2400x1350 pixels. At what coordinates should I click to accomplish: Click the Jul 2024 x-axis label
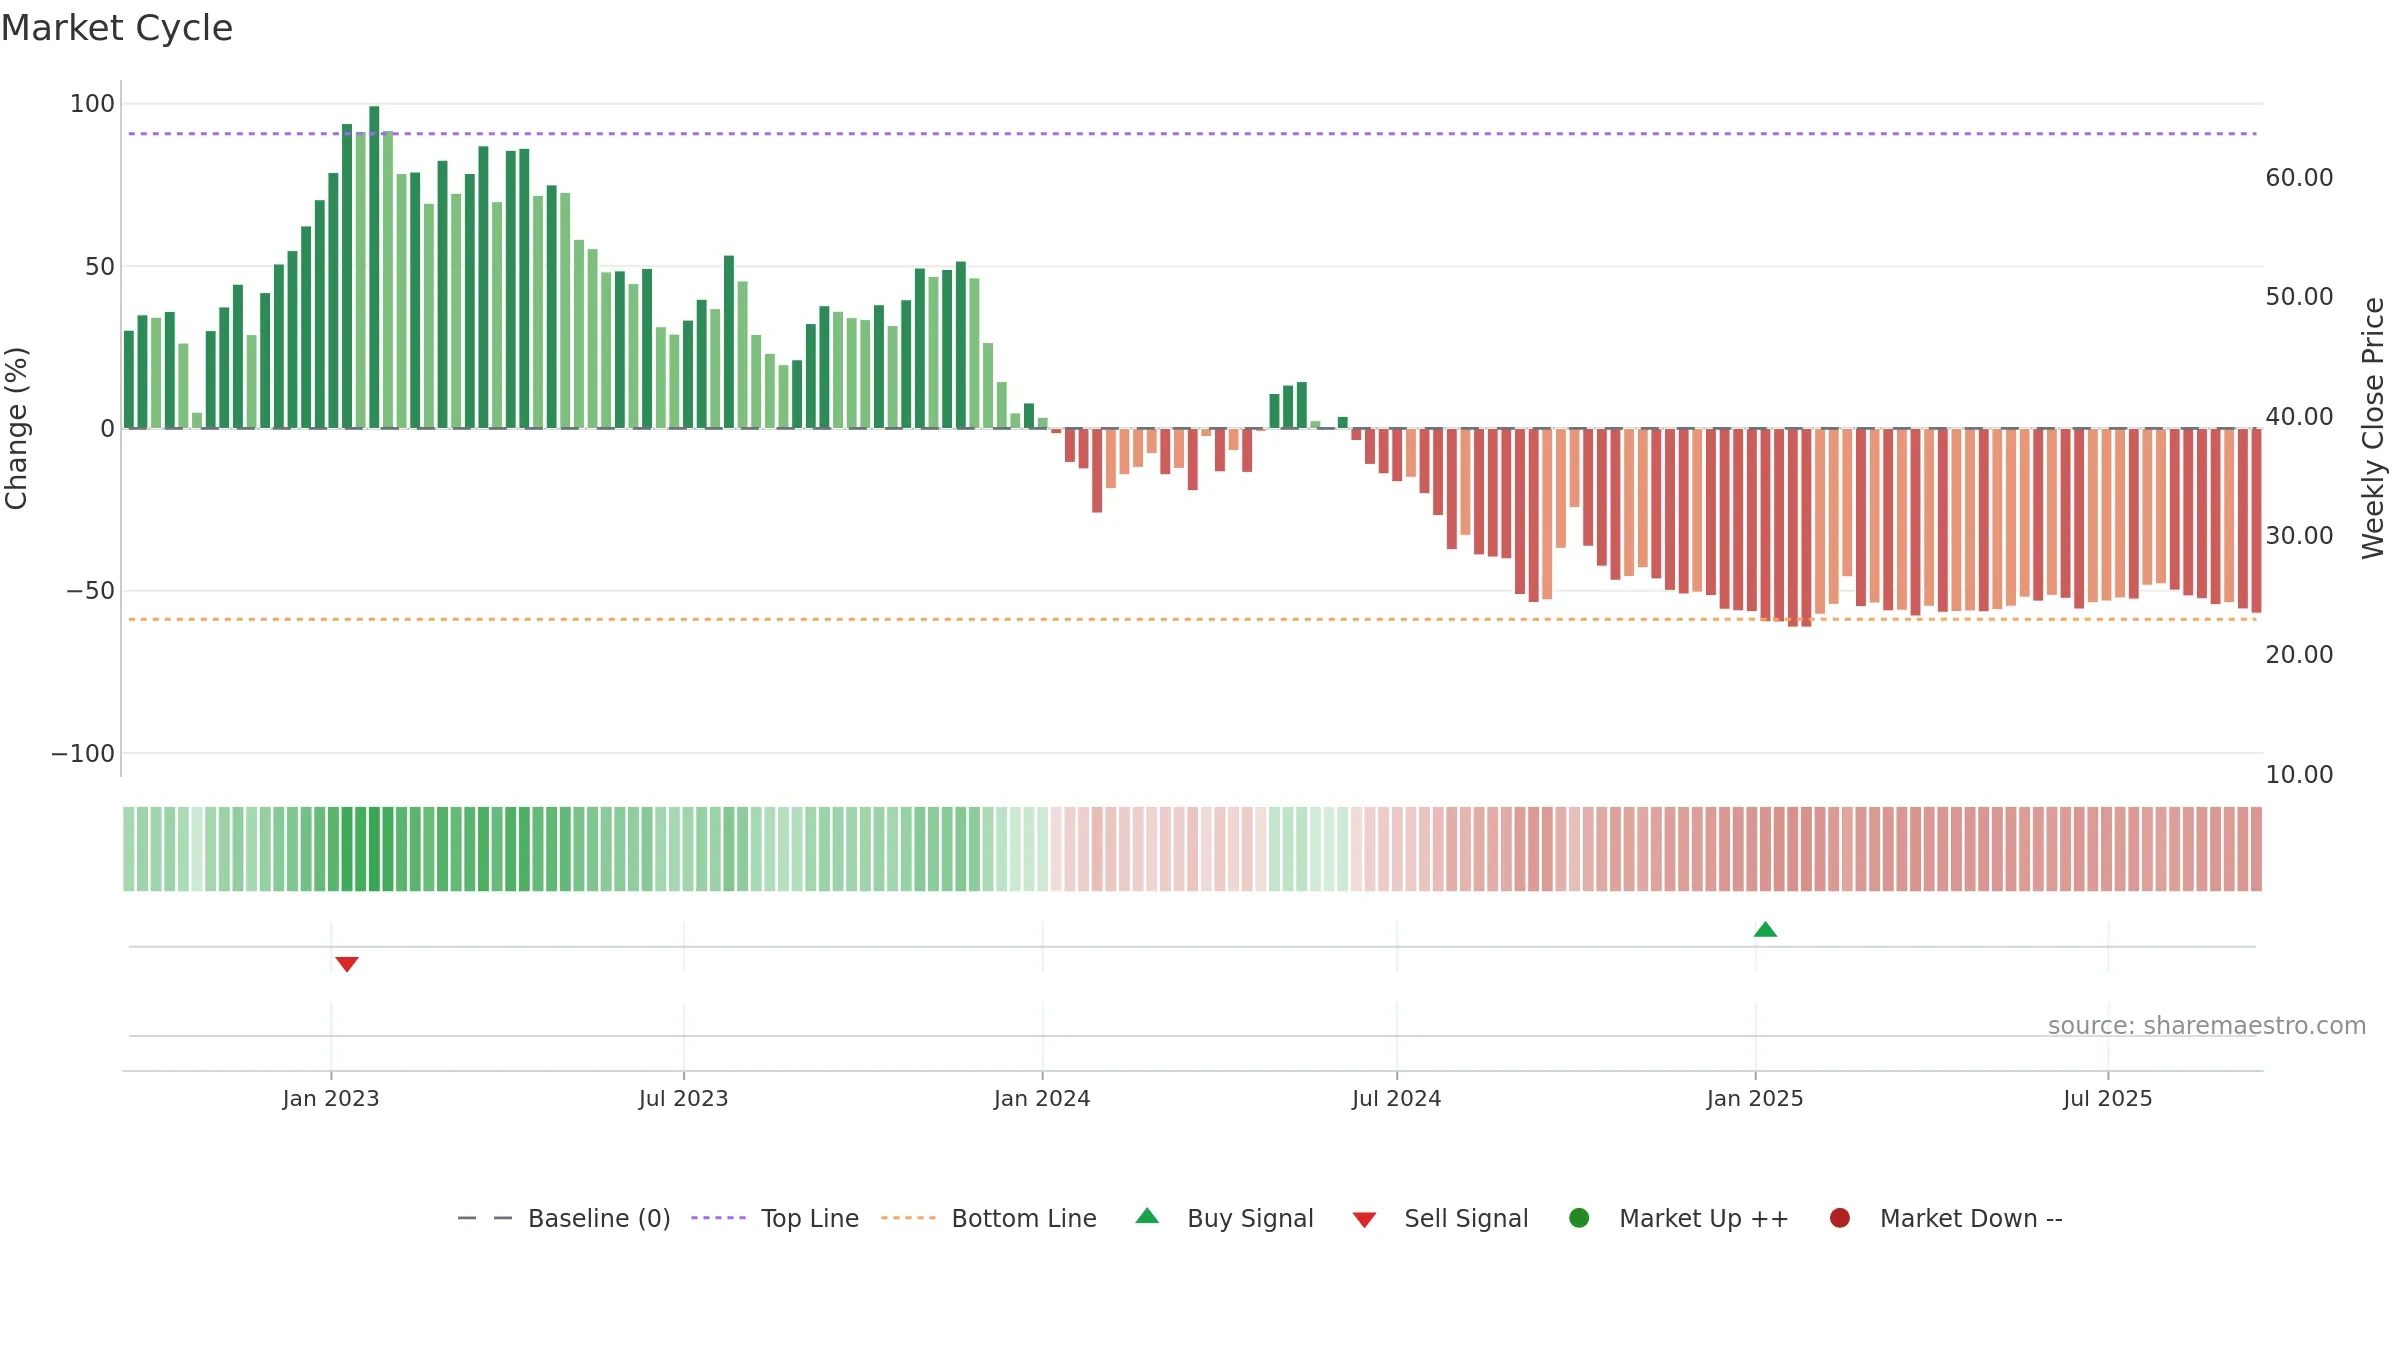[1397, 1099]
